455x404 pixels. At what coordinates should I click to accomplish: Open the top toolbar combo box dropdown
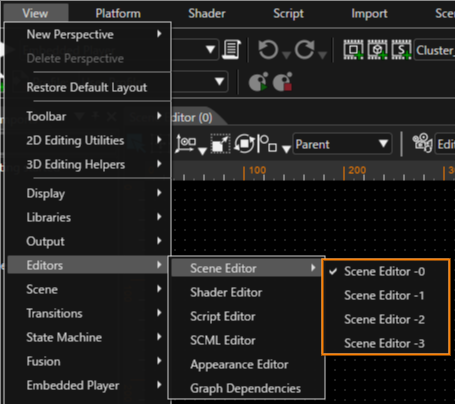click(x=210, y=50)
